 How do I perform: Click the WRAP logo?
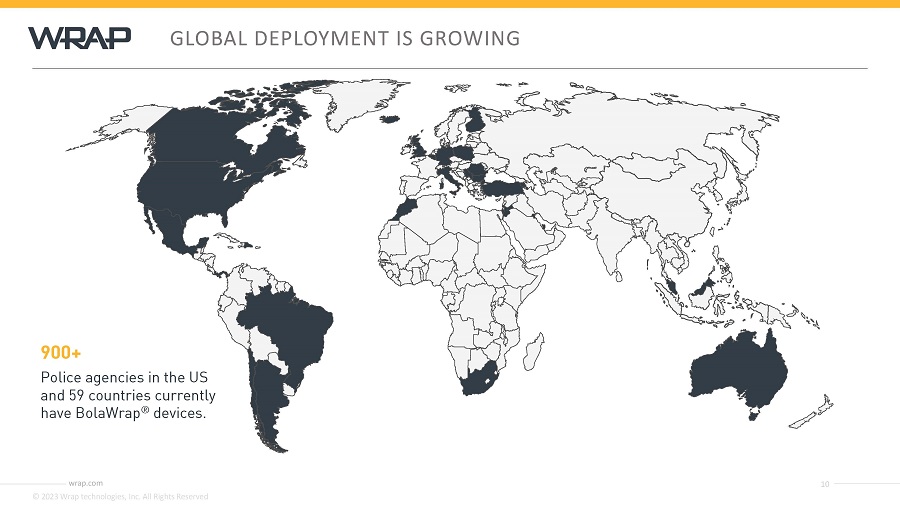click(x=80, y=38)
